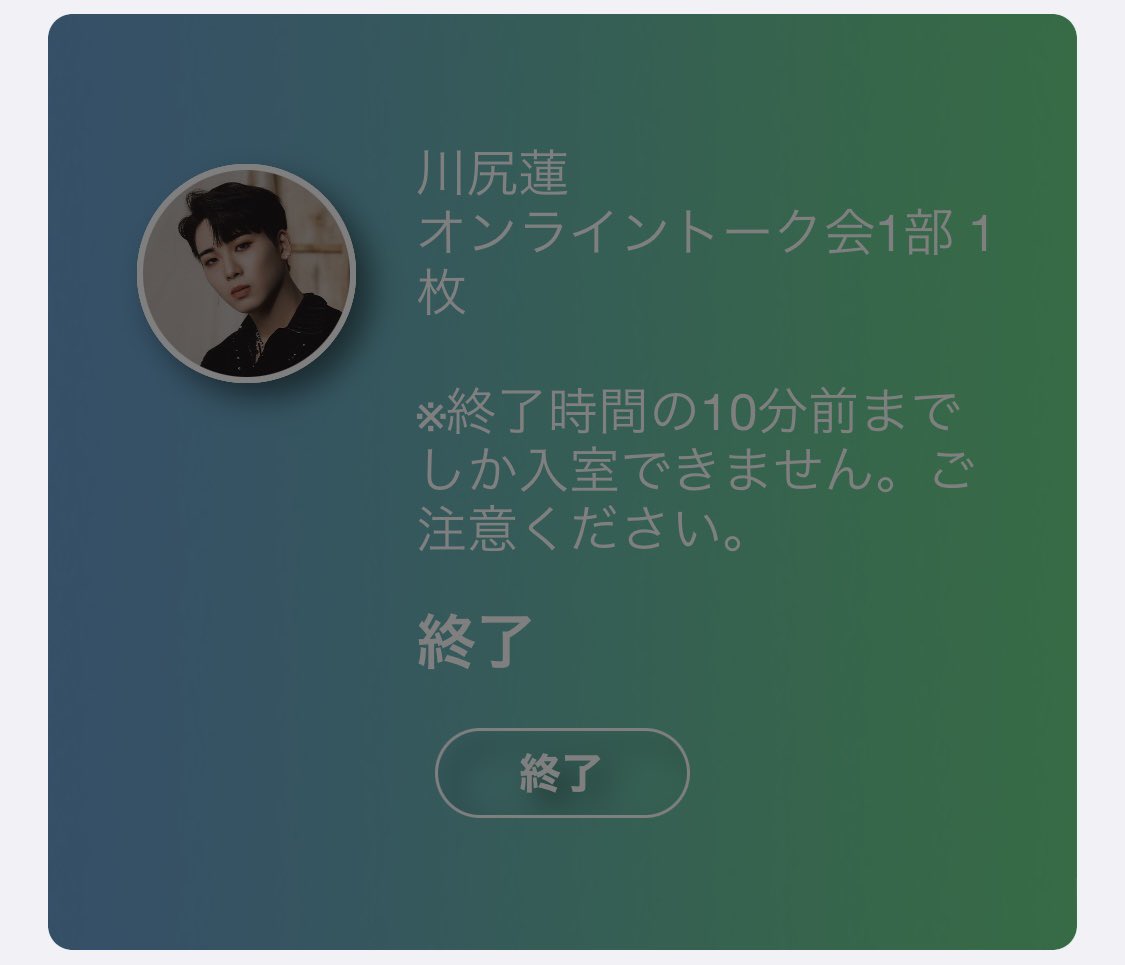
Task: Select the name 川尻蓮
Action: pyautogui.click(x=493, y=174)
